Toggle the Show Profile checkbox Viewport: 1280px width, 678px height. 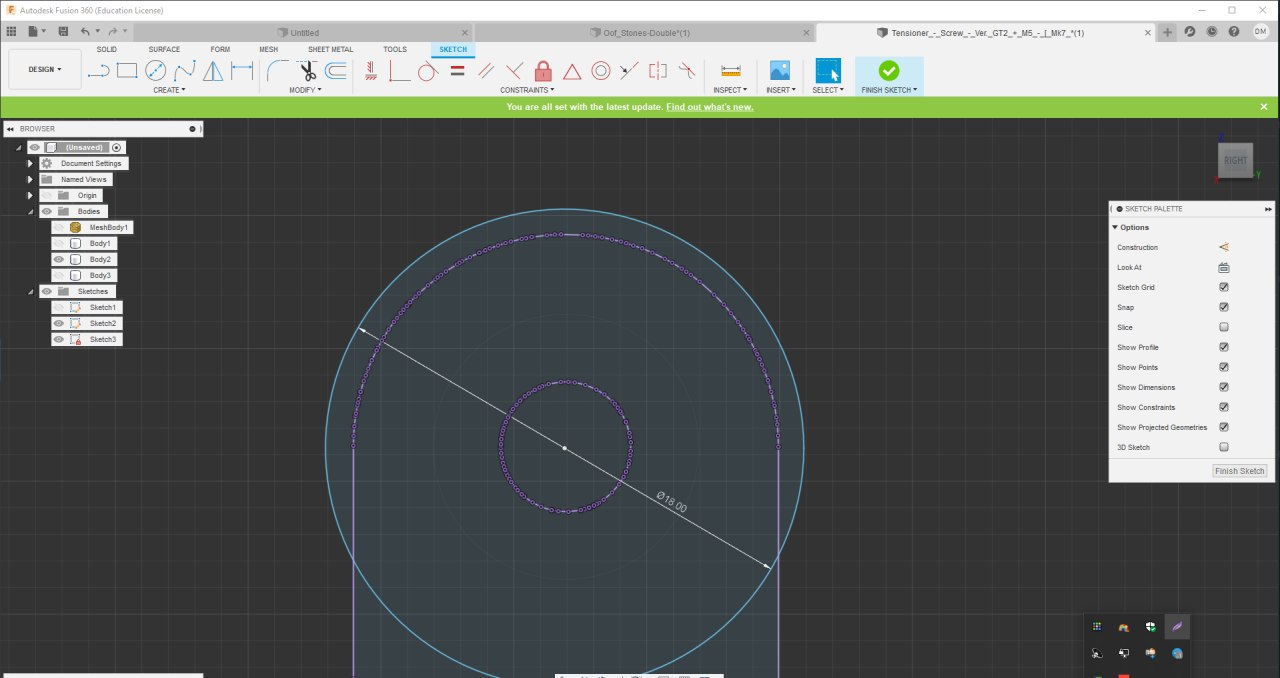(1224, 347)
